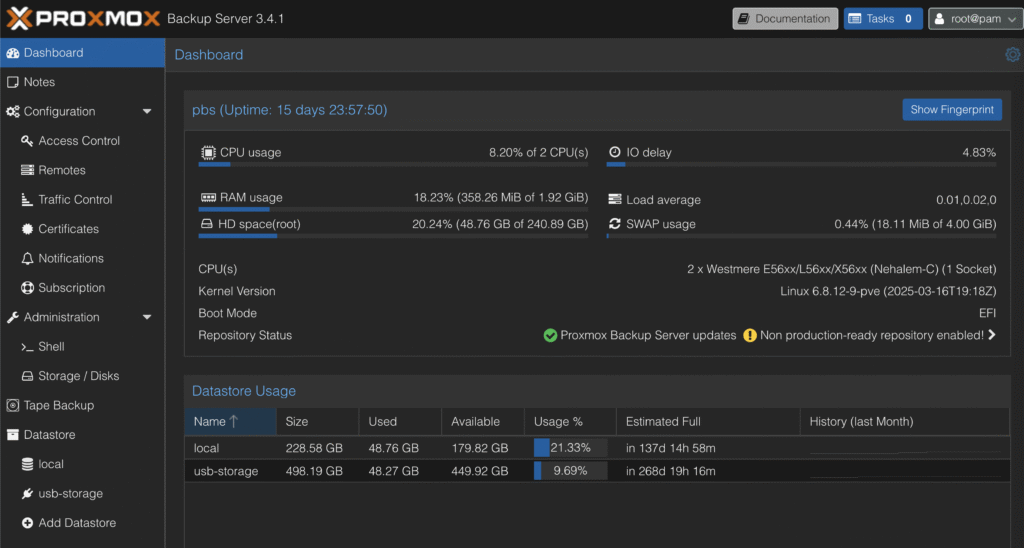Open Notes in the sidebar

click(82, 82)
